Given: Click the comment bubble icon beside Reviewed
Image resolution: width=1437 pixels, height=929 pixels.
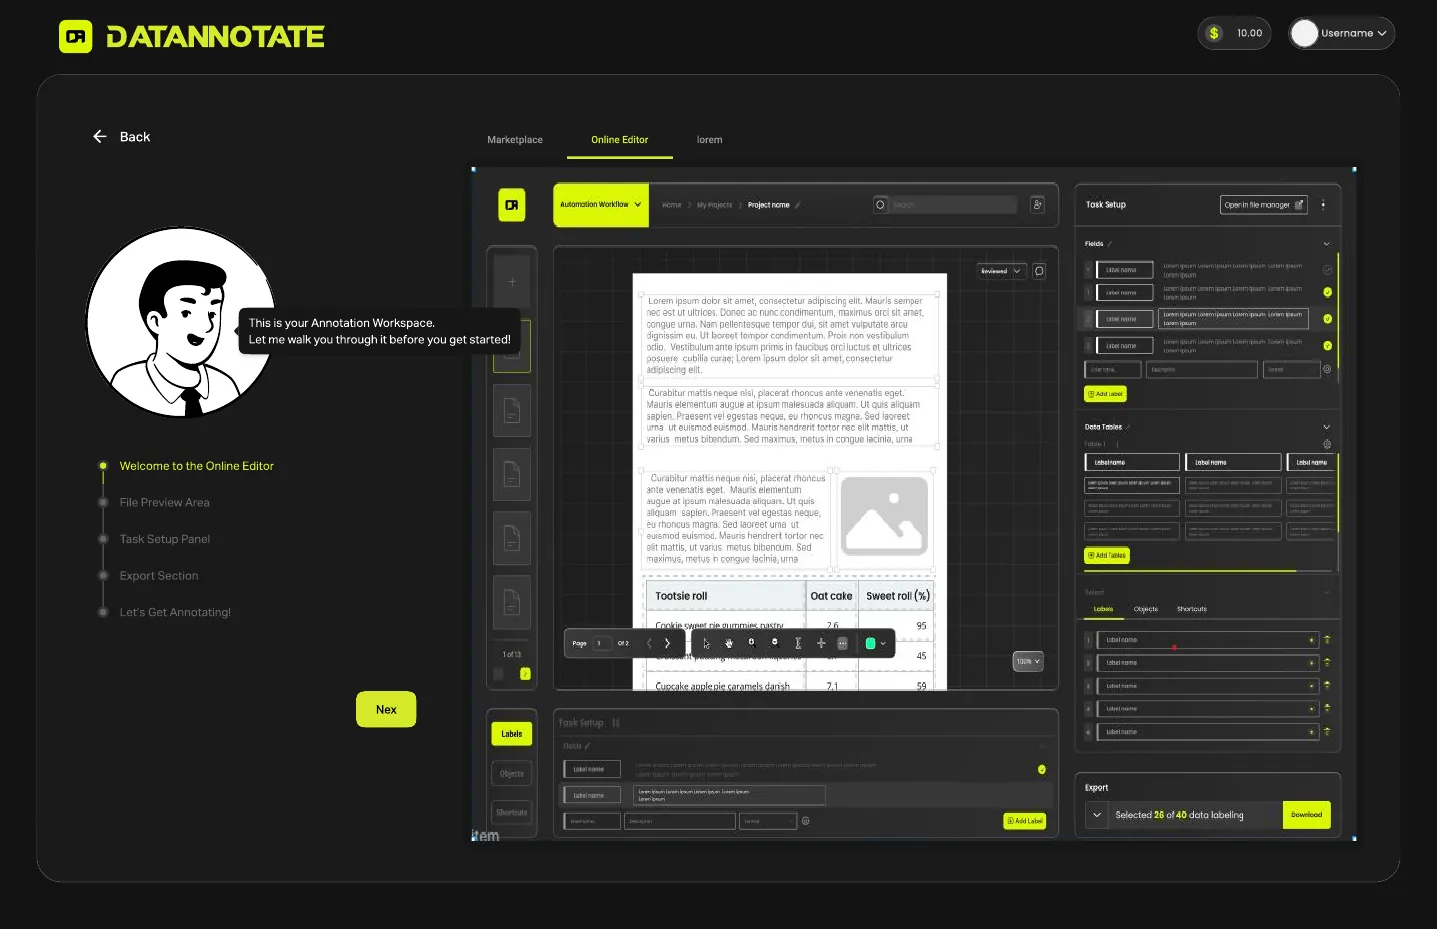Looking at the screenshot, I should click(x=1039, y=271).
